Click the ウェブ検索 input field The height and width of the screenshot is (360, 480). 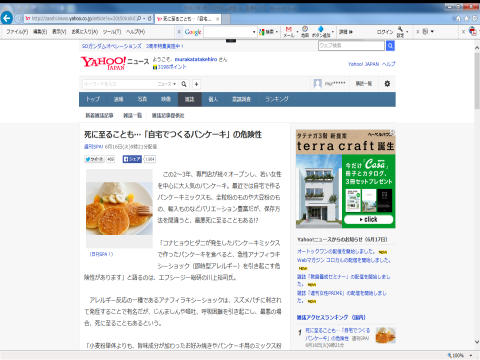tap(351, 45)
